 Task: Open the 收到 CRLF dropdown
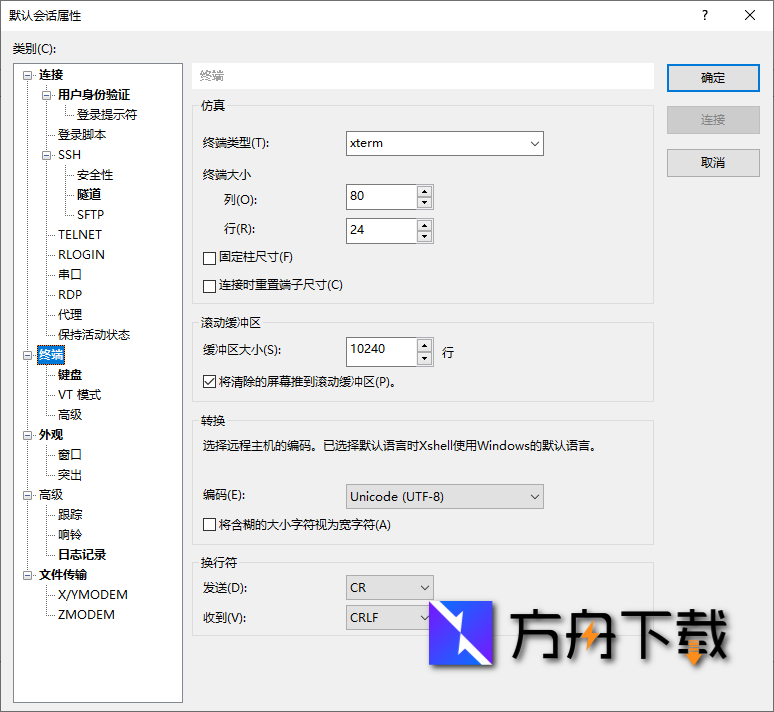(389, 617)
